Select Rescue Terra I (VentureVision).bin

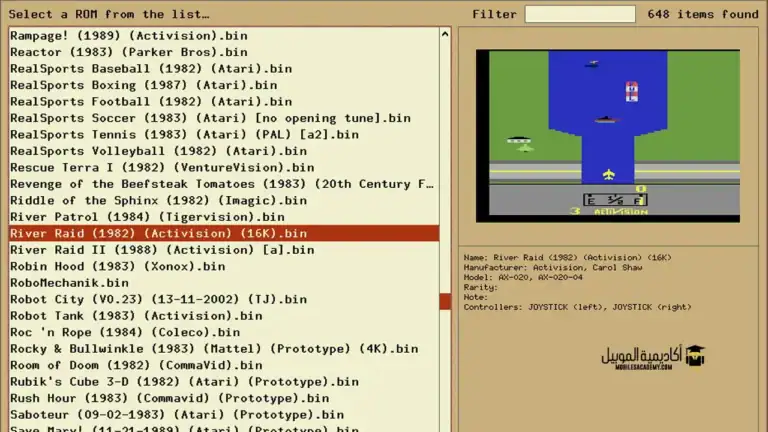pyautogui.click(x=162, y=167)
